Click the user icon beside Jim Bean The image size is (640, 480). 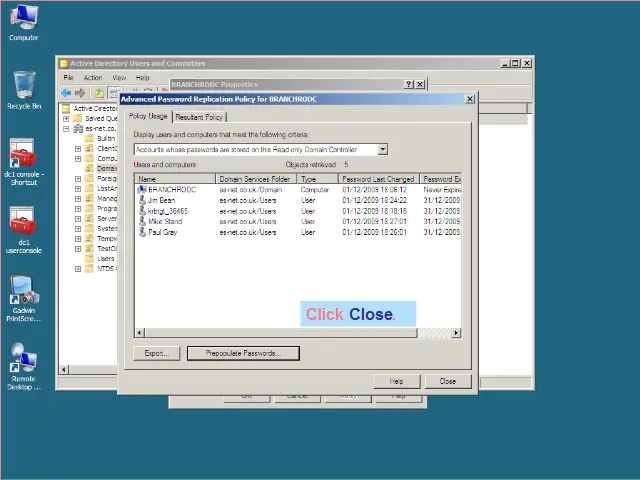click(x=142, y=200)
